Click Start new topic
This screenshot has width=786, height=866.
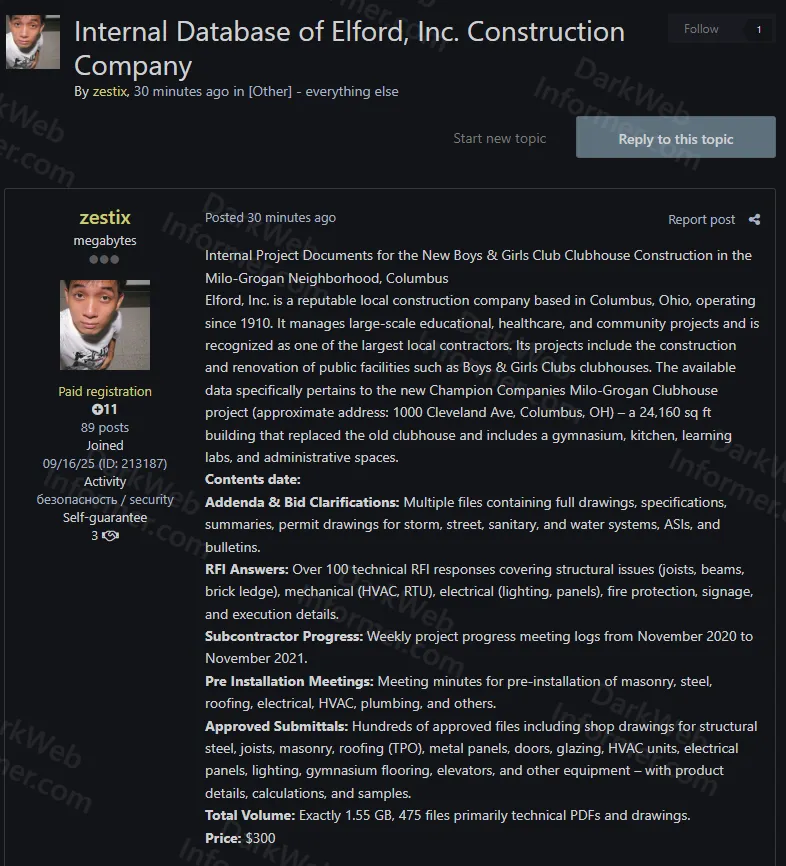click(499, 138)
